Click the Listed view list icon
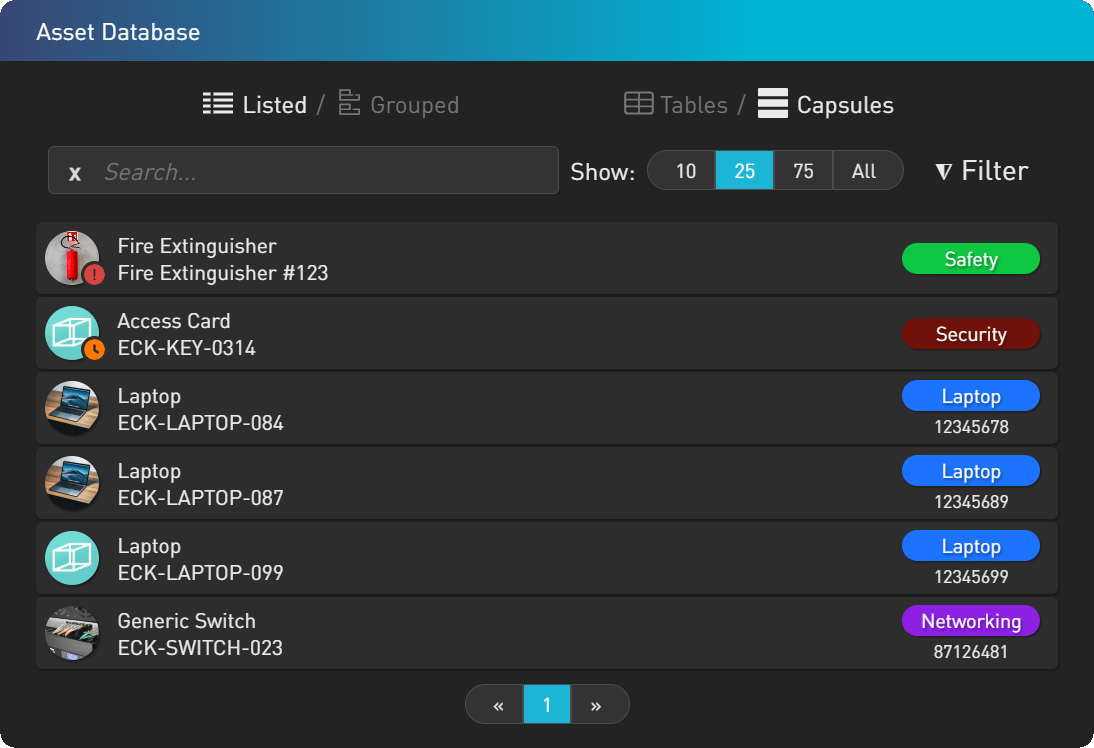Screen dimensions: 1094x748 [217, 103]
